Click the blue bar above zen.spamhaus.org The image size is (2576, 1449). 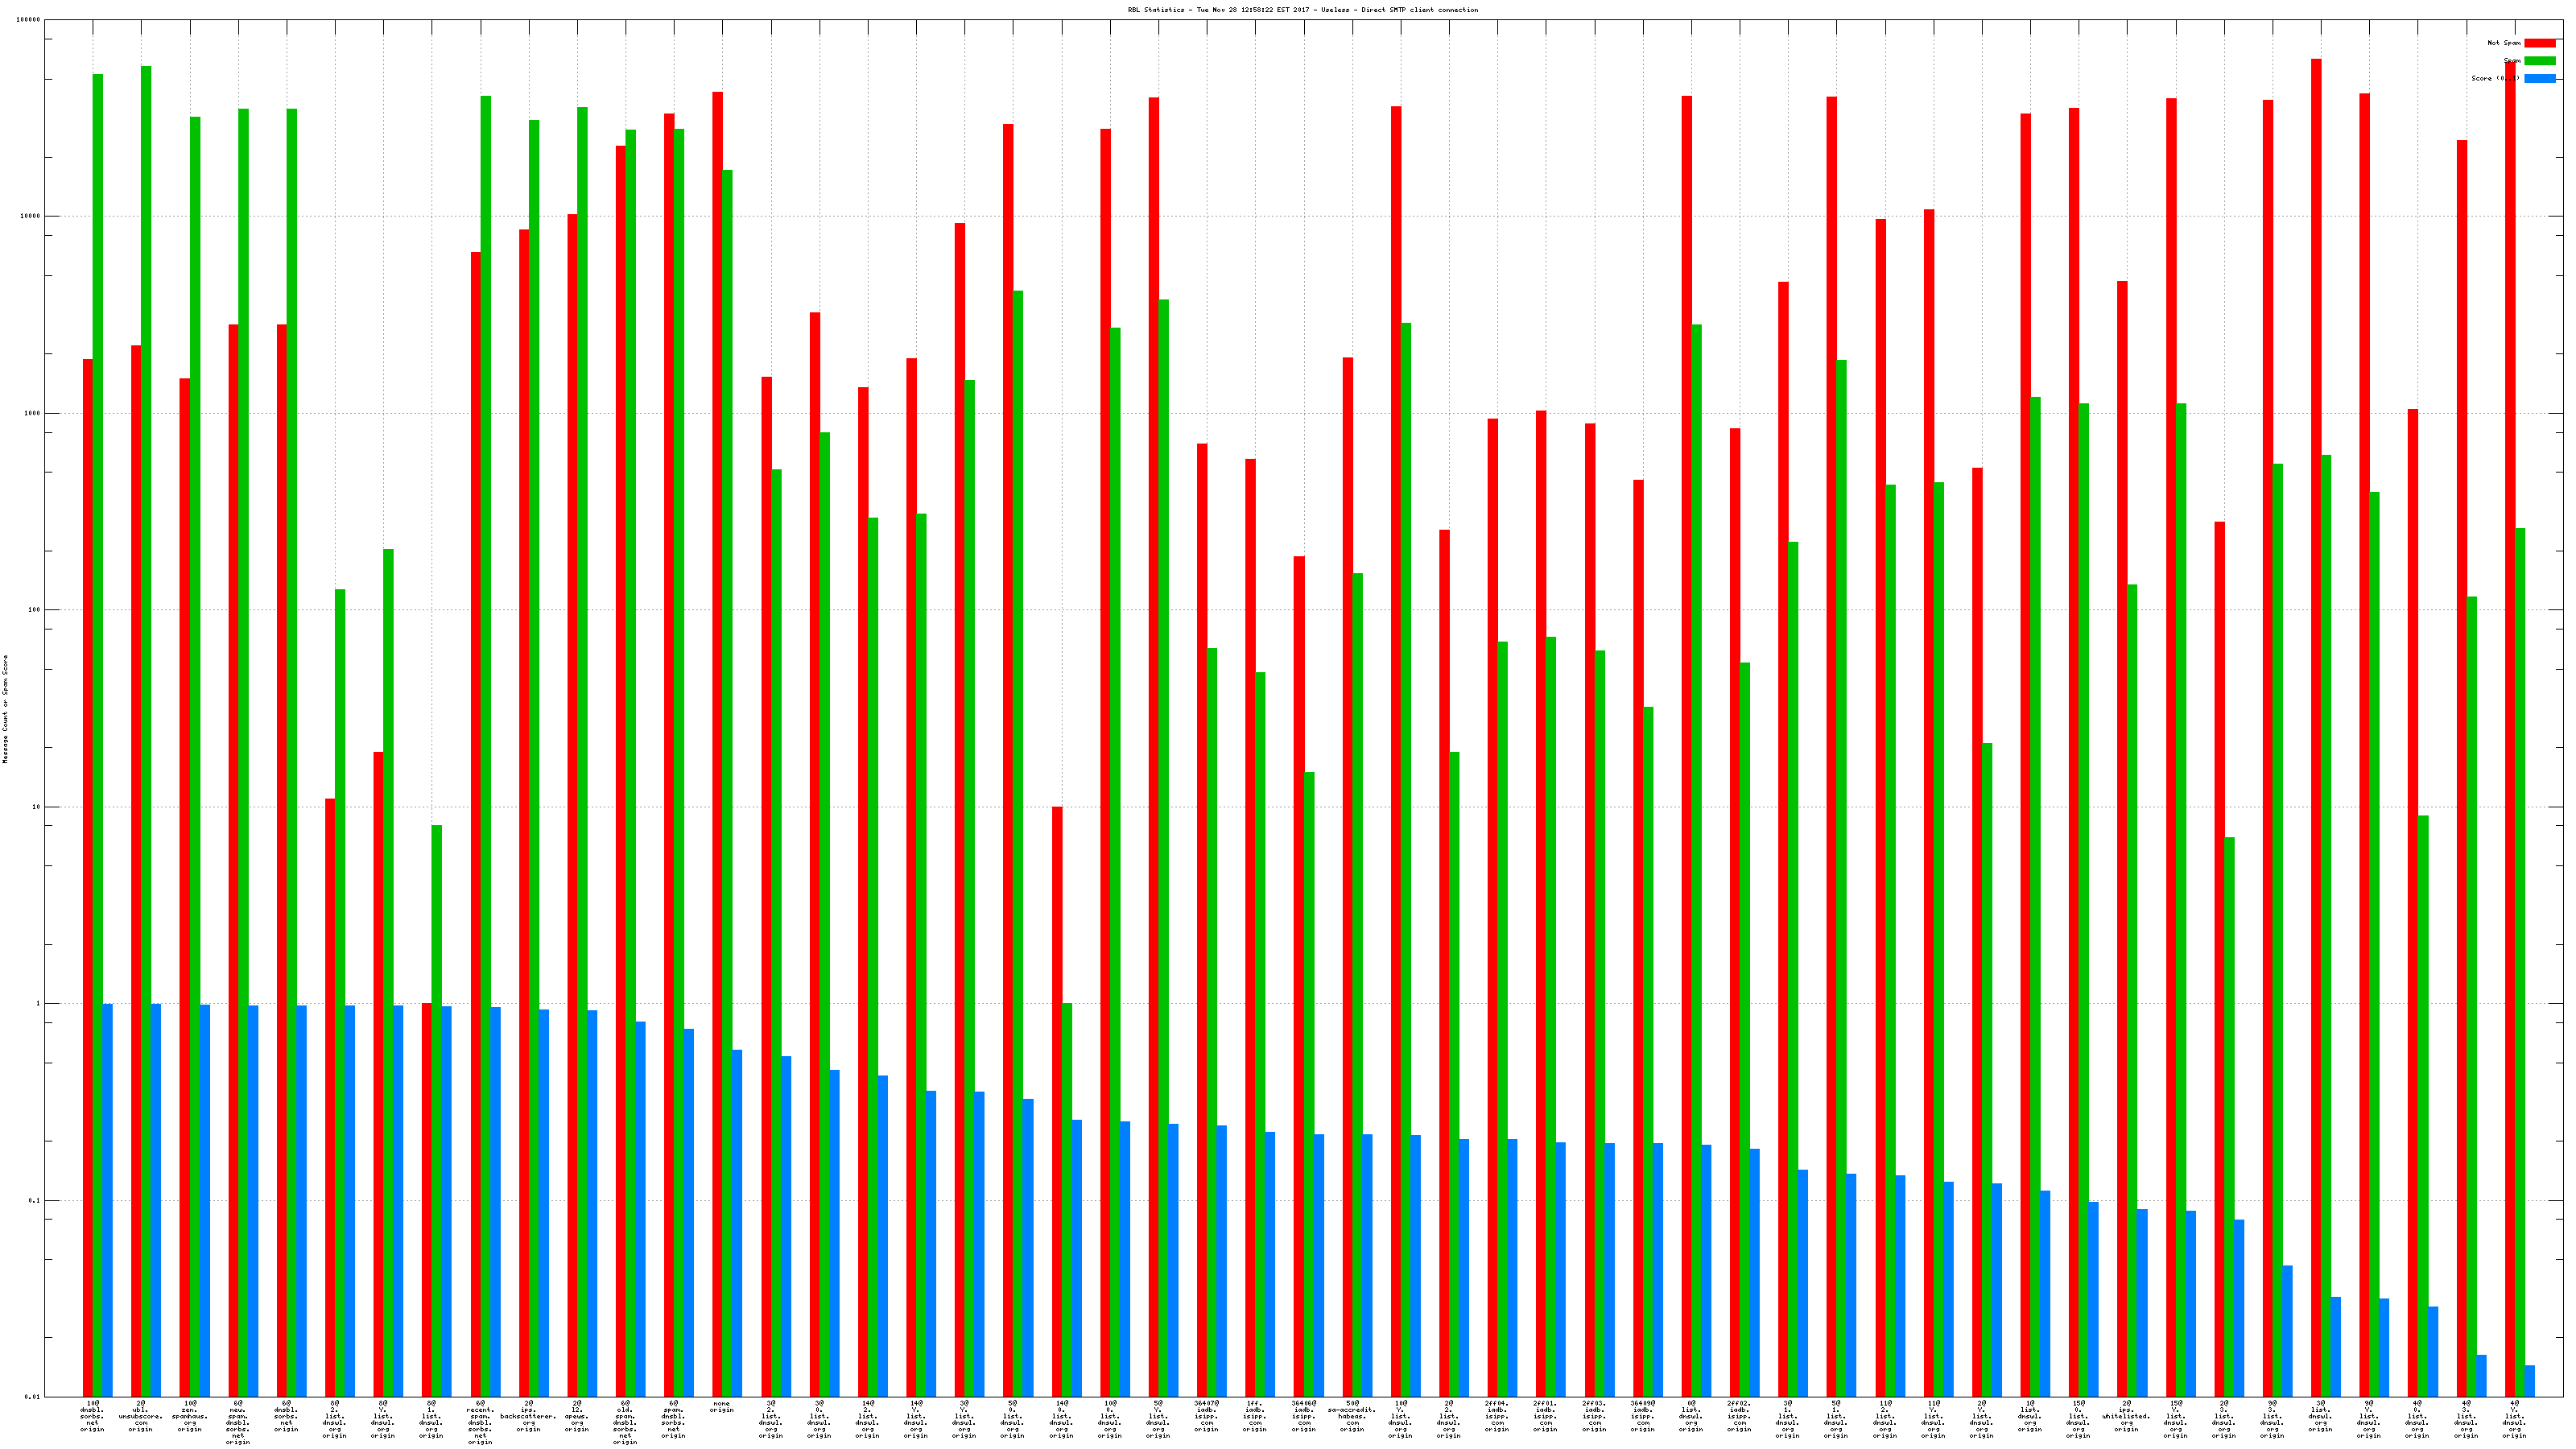click(x=205, y=1200)
